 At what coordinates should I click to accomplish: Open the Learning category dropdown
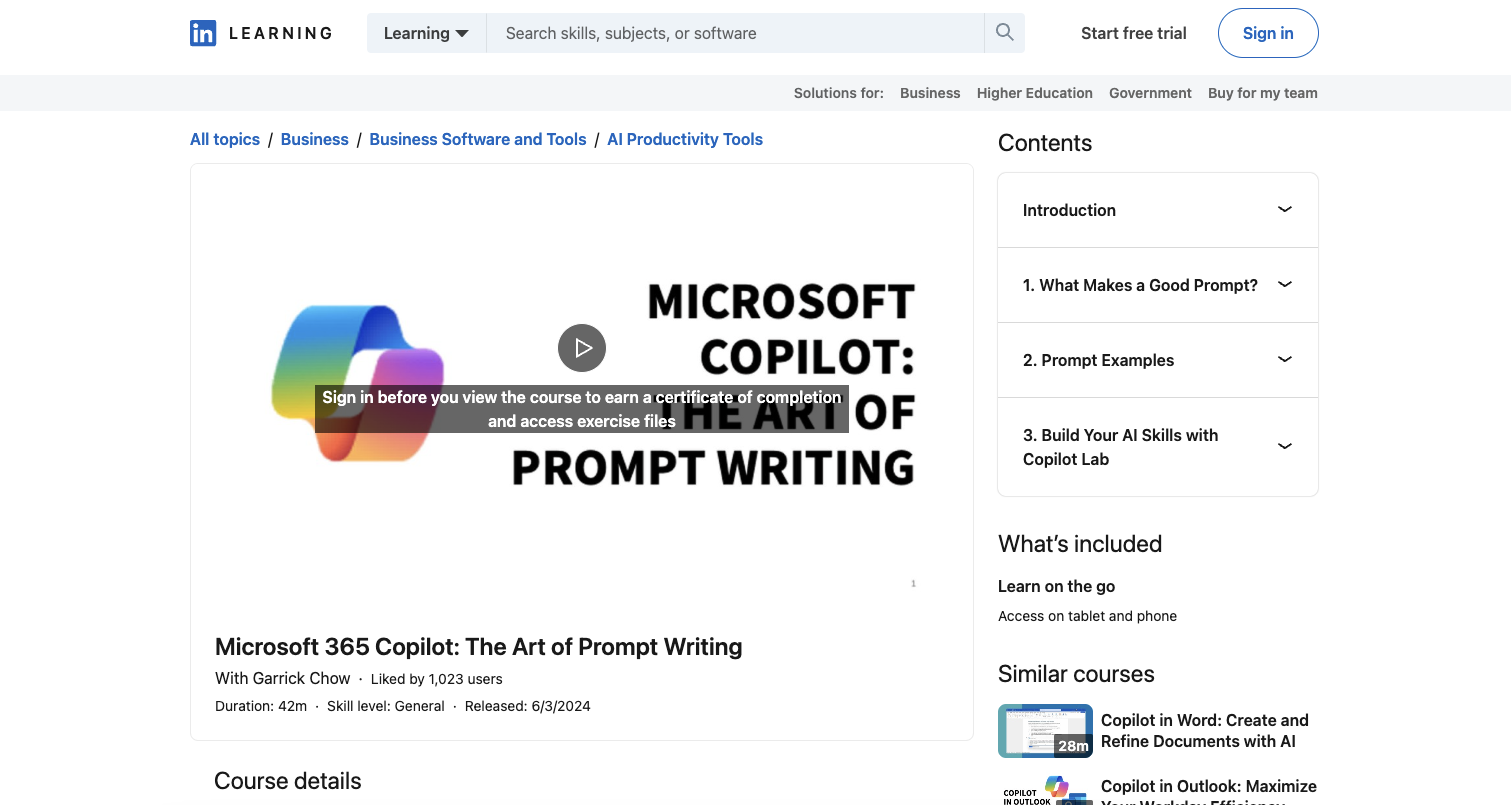pos(426,32)
